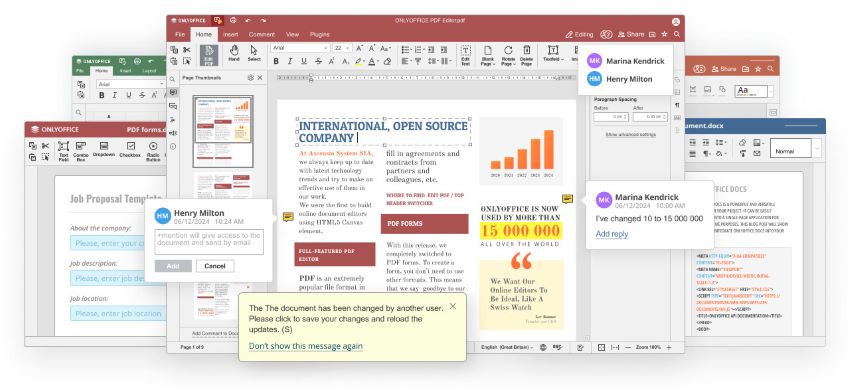Image resolution: width=850 pixels, height=392 pixels.
Task: Toggle Underline in PDF Editor toolbar
Action: (304, 61)
